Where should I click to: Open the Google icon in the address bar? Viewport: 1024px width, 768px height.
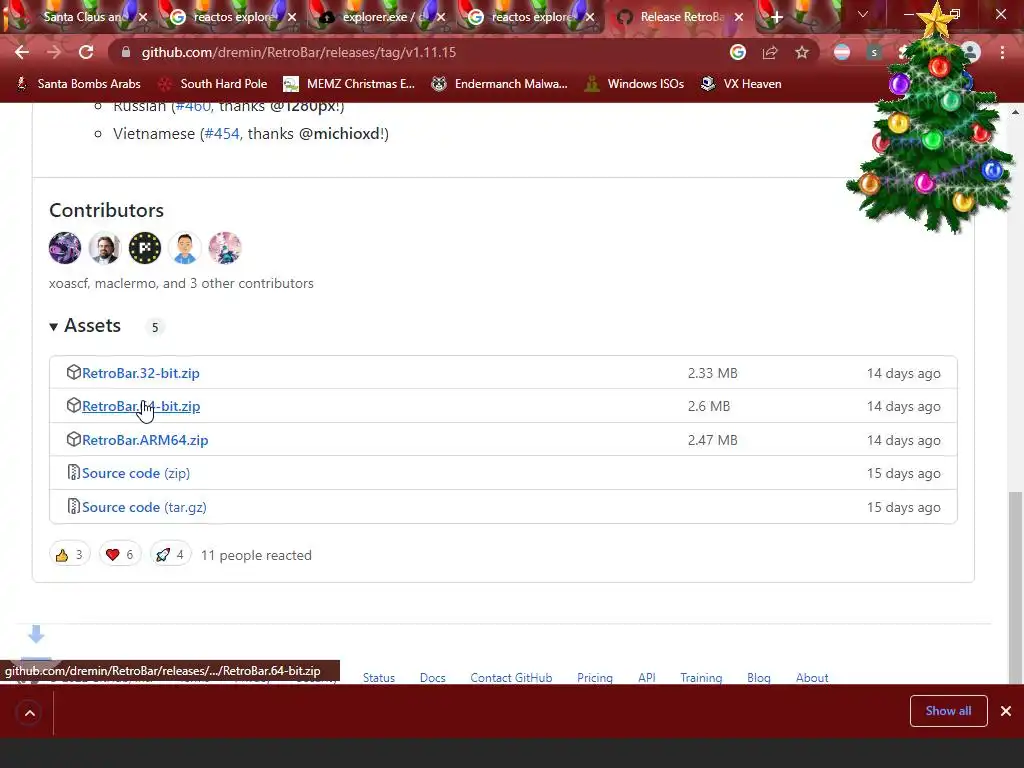click(x=737, y=52)
